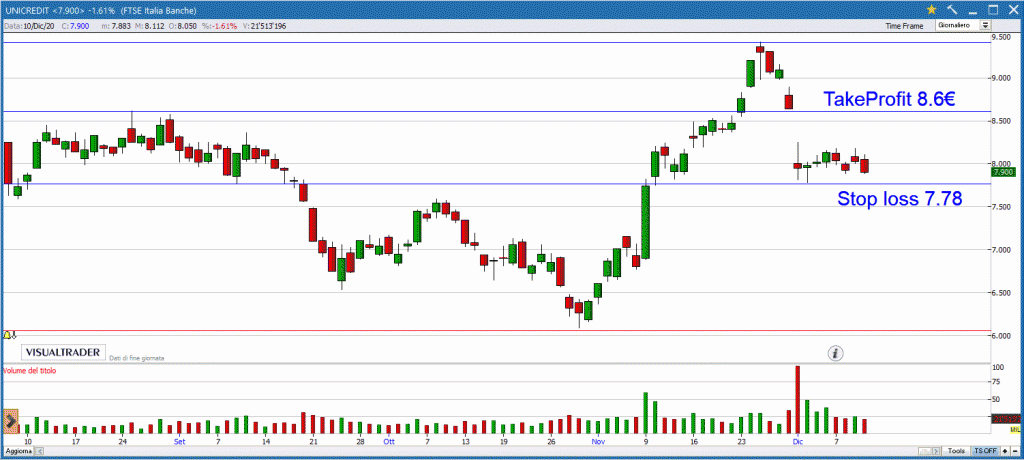
Task: Click the tallest red volume bar at Dic
Action: (x=797, y=399)
